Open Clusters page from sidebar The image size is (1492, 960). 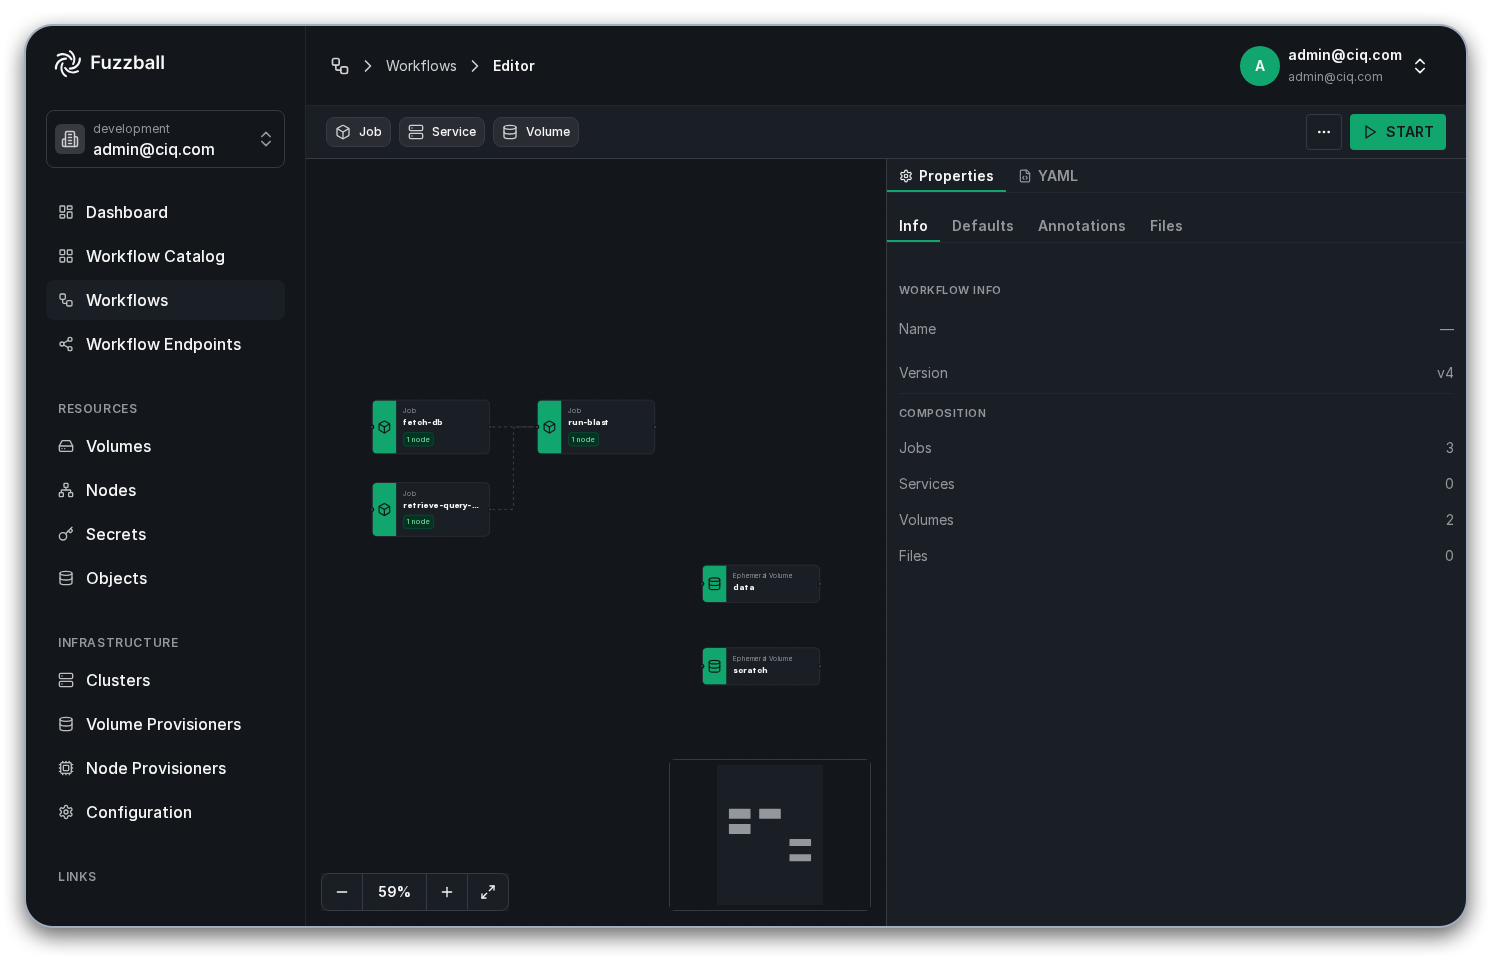(165, 680)
